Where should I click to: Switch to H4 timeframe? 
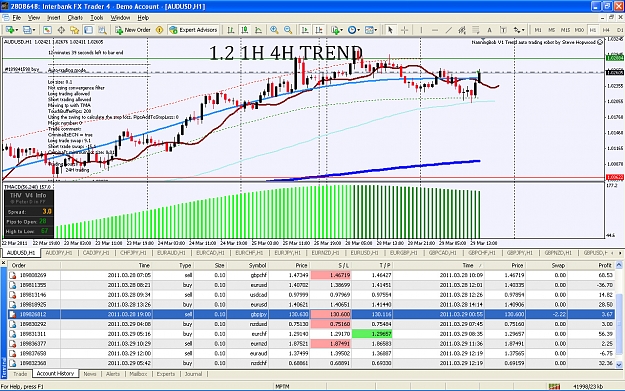[x=606, y=30]
